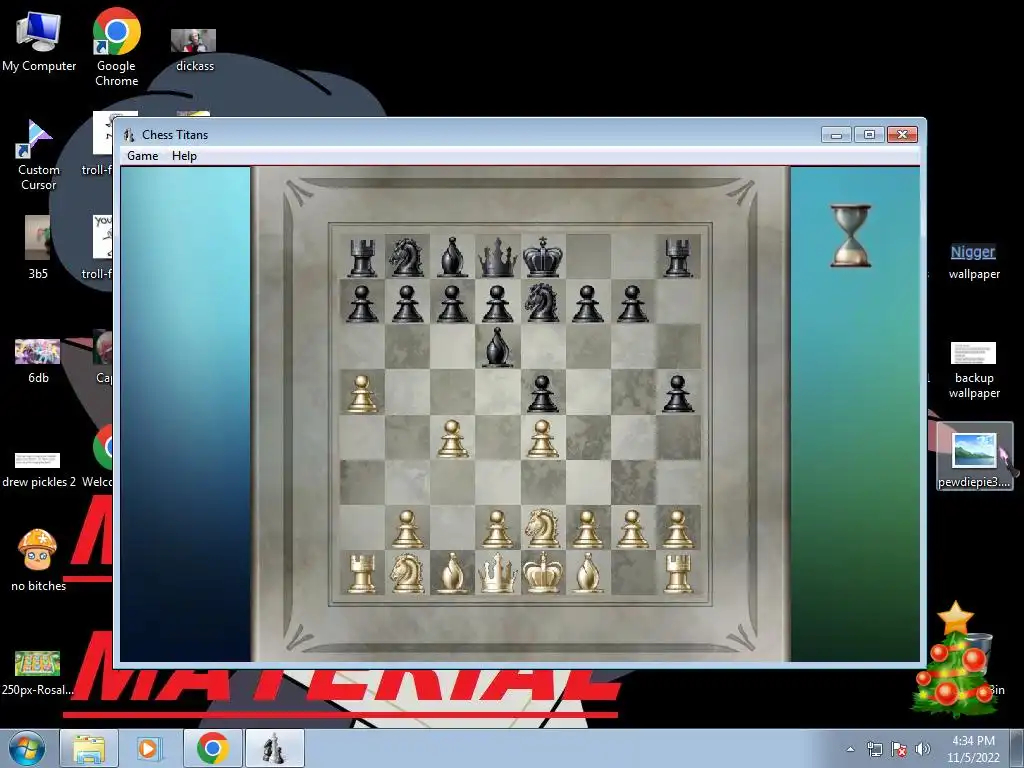
Task: Select the 6db image on desktop
Action: [x=38, y=361]
